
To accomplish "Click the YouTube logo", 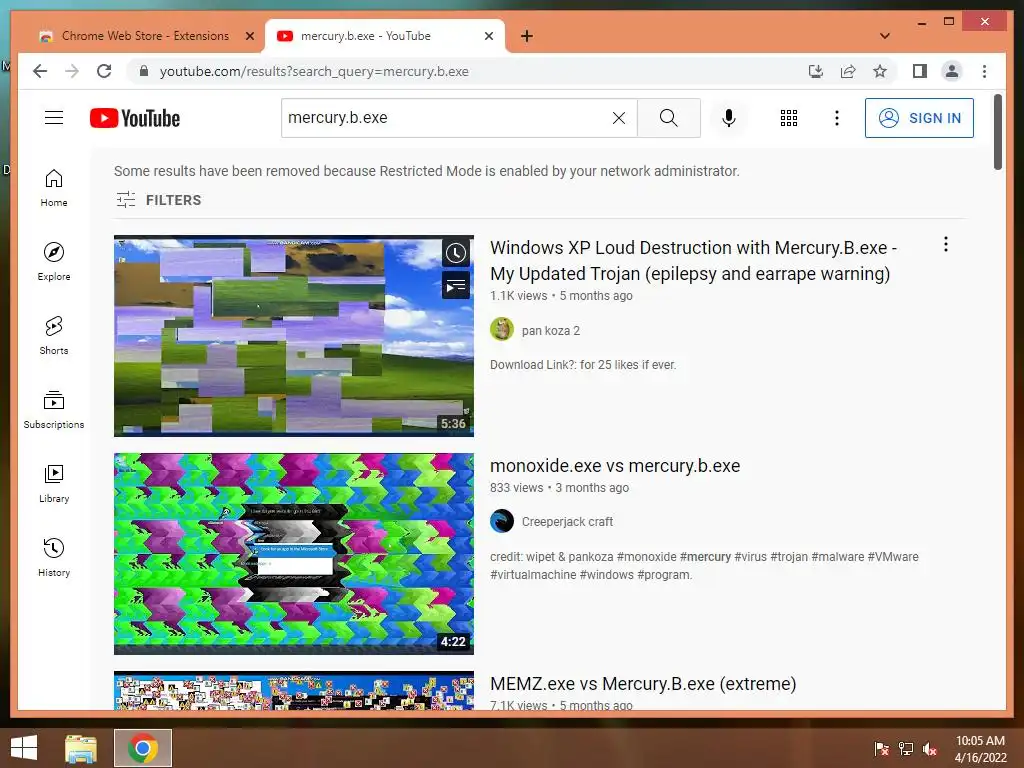I will (135, 118).
